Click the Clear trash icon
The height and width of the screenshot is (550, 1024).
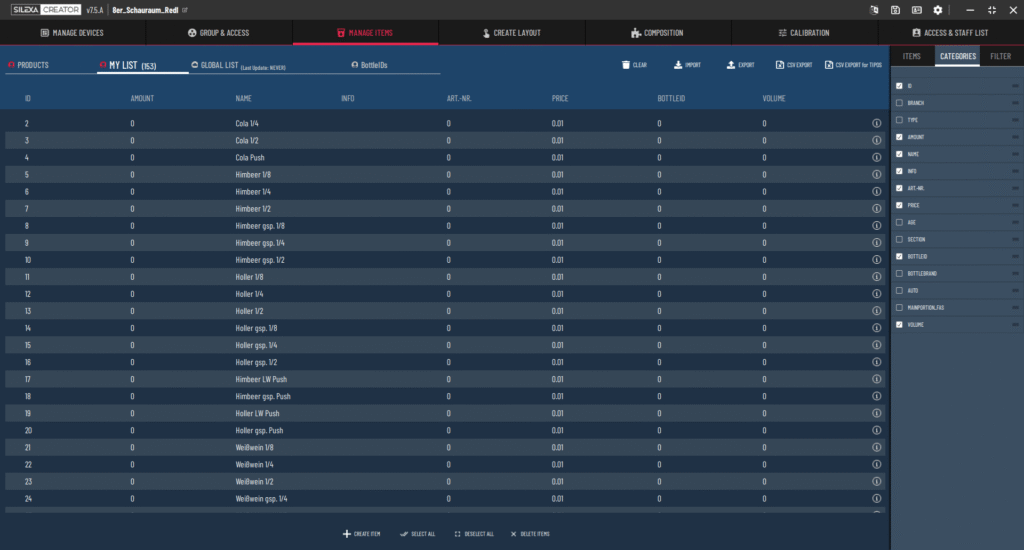(626, 65)
